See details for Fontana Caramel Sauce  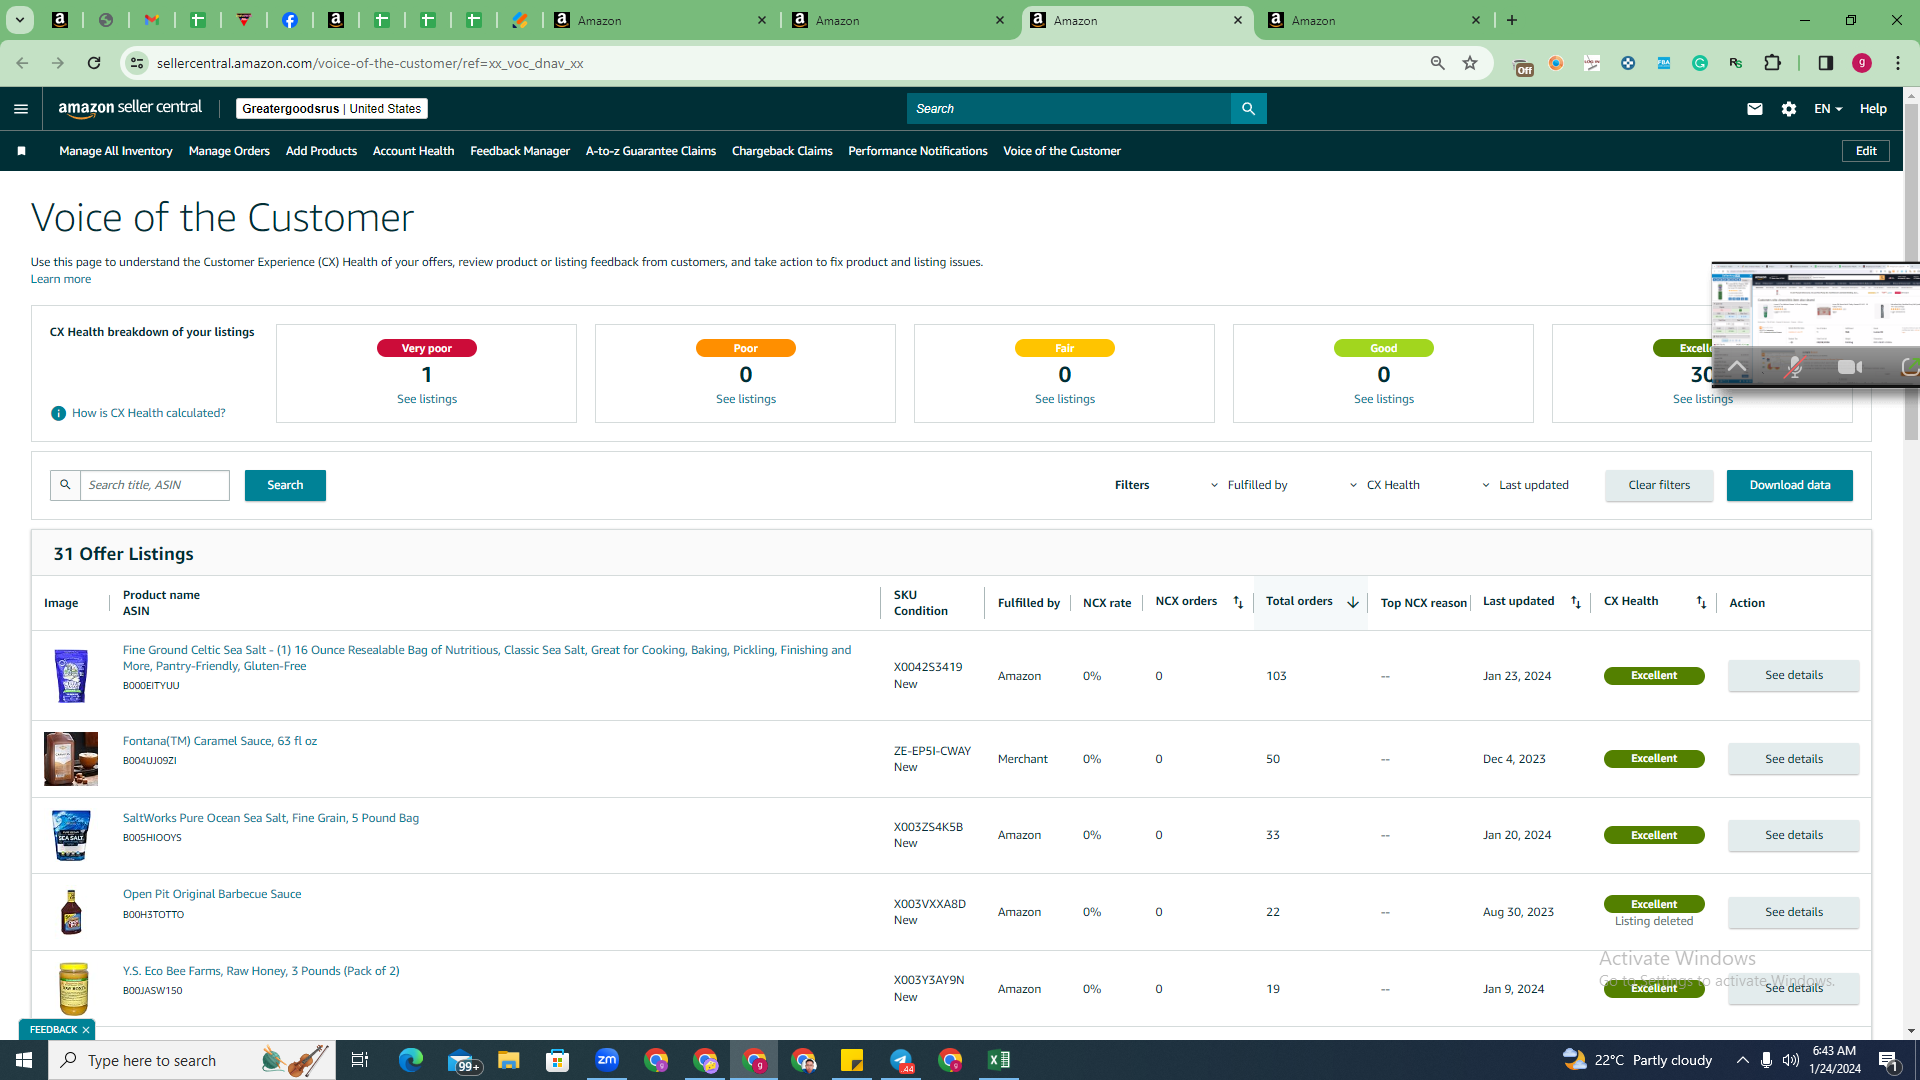point(1794,759)
